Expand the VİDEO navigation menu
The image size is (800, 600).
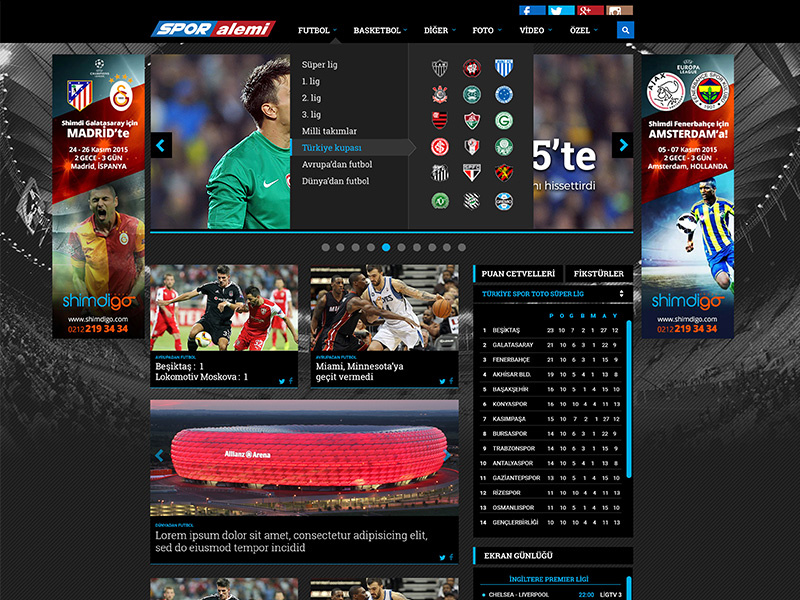[535, 31]
